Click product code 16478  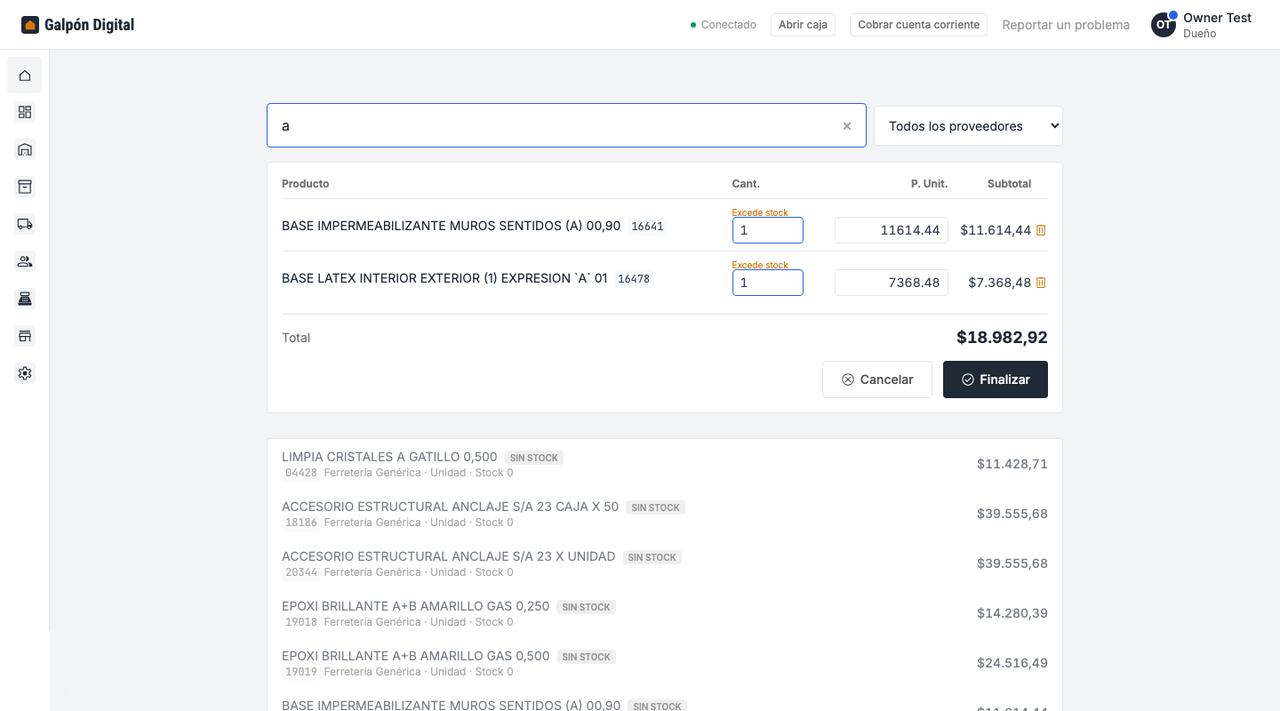[x=634, y=279]
